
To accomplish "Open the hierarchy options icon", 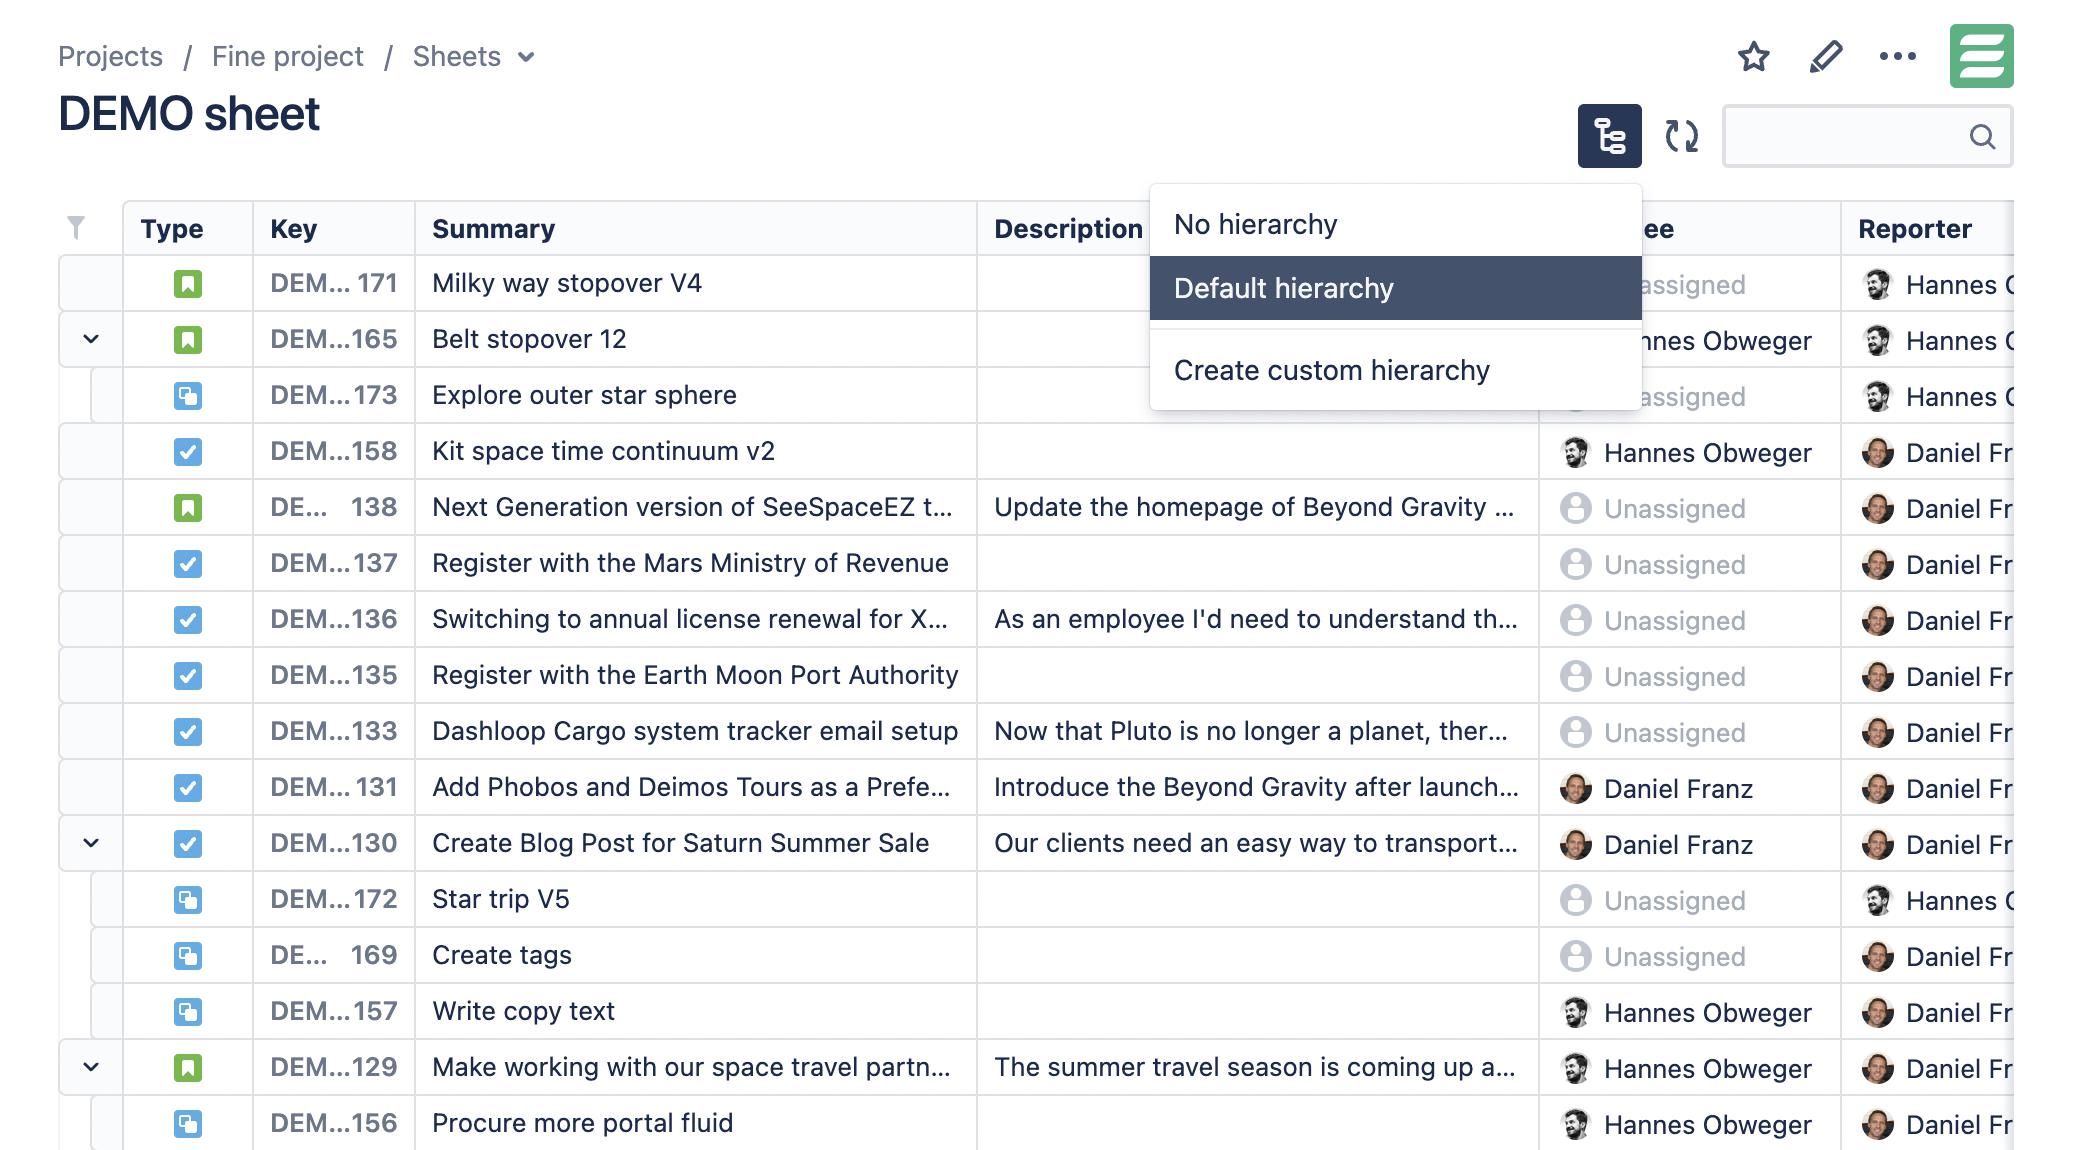I will 1609,135.
